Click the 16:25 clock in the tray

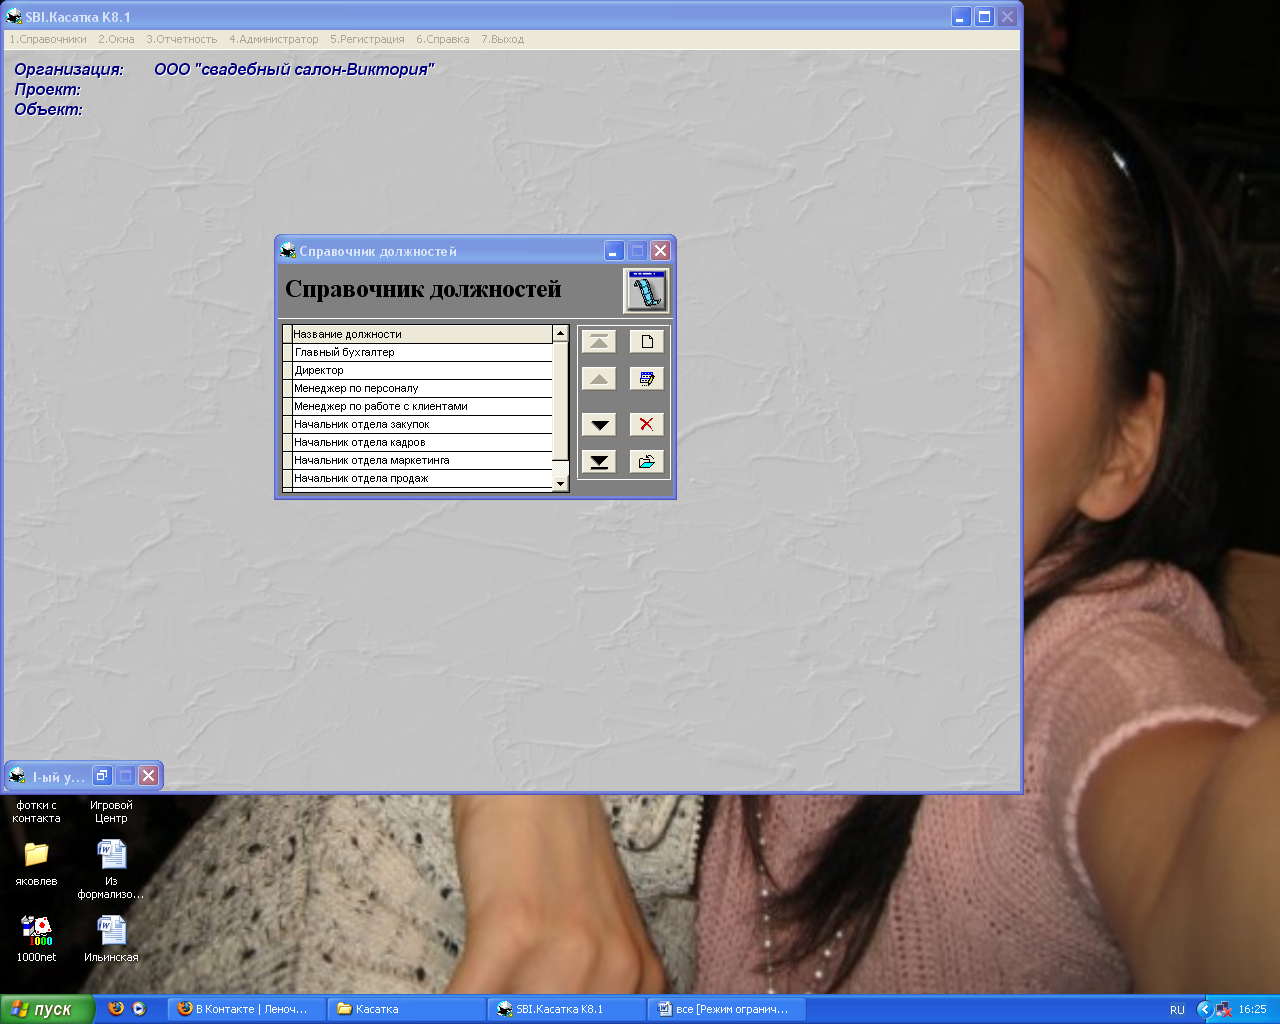pyautogui.click(x=1252, y=1010)
